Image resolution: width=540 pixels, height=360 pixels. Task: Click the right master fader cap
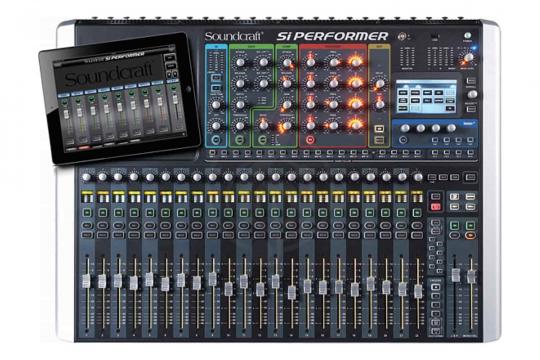(x=471, y=277)
